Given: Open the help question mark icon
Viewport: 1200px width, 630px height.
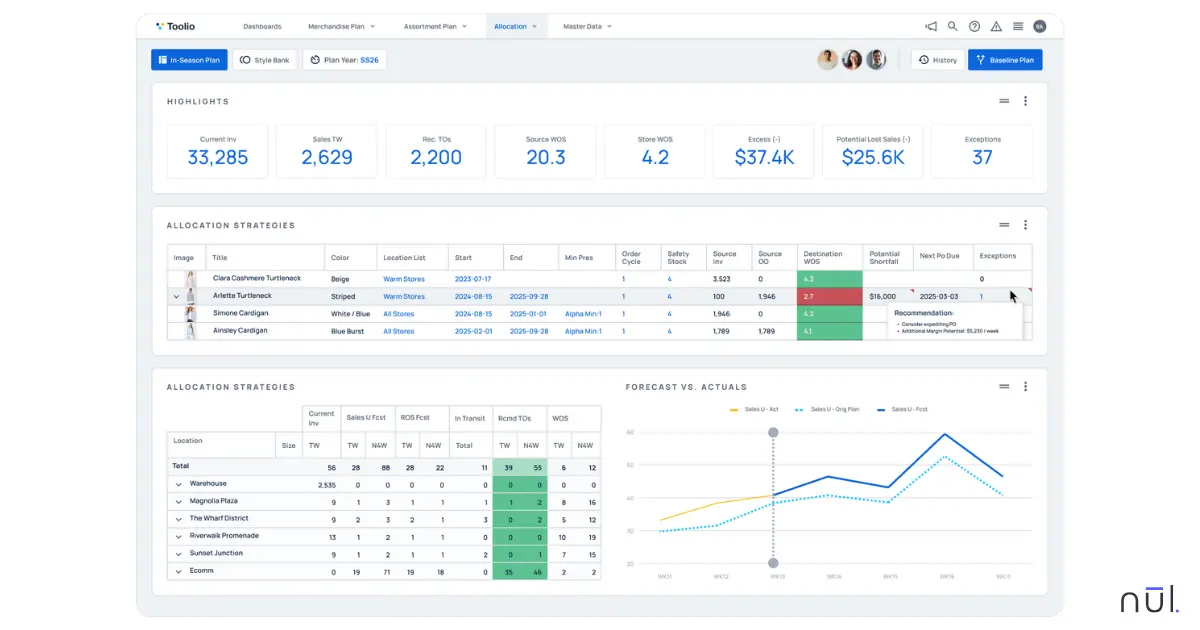Looking at the screenshot, I should tap(974, 27).
